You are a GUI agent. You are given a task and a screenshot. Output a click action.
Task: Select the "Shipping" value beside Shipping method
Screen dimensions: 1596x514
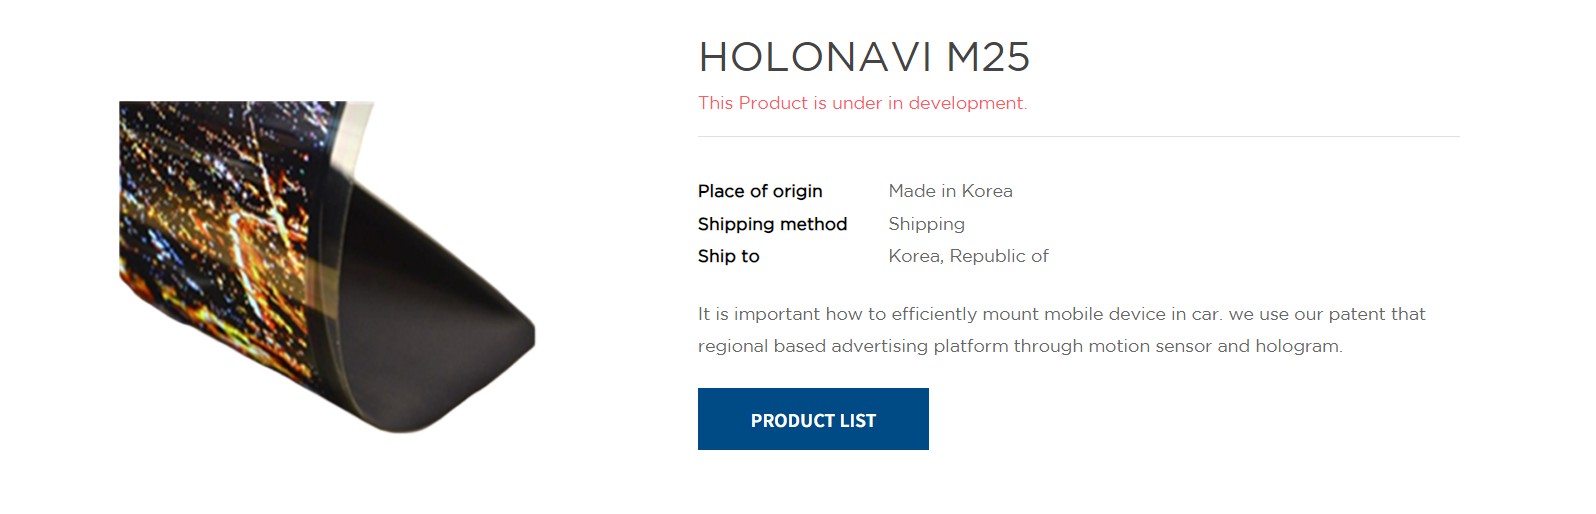[926, 224]
